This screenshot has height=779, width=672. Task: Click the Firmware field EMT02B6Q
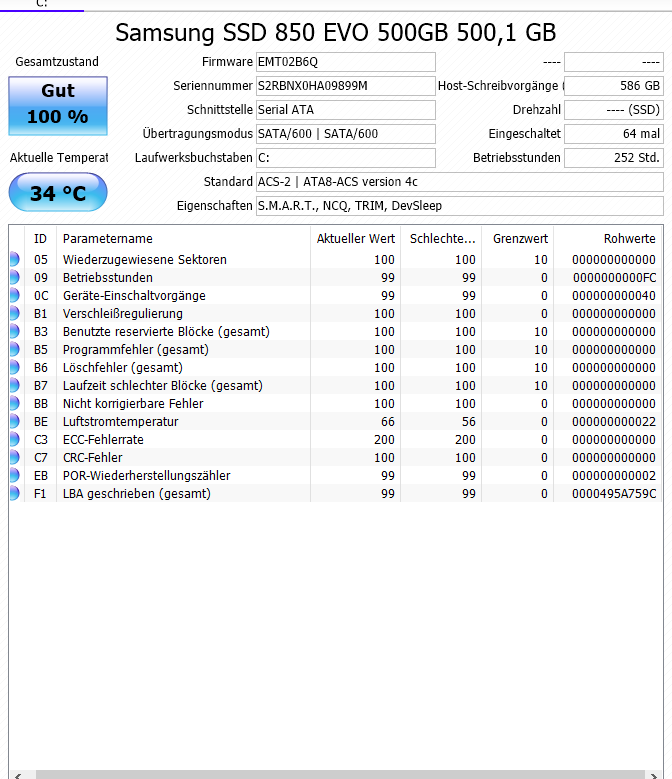click(x=346, y=62)
